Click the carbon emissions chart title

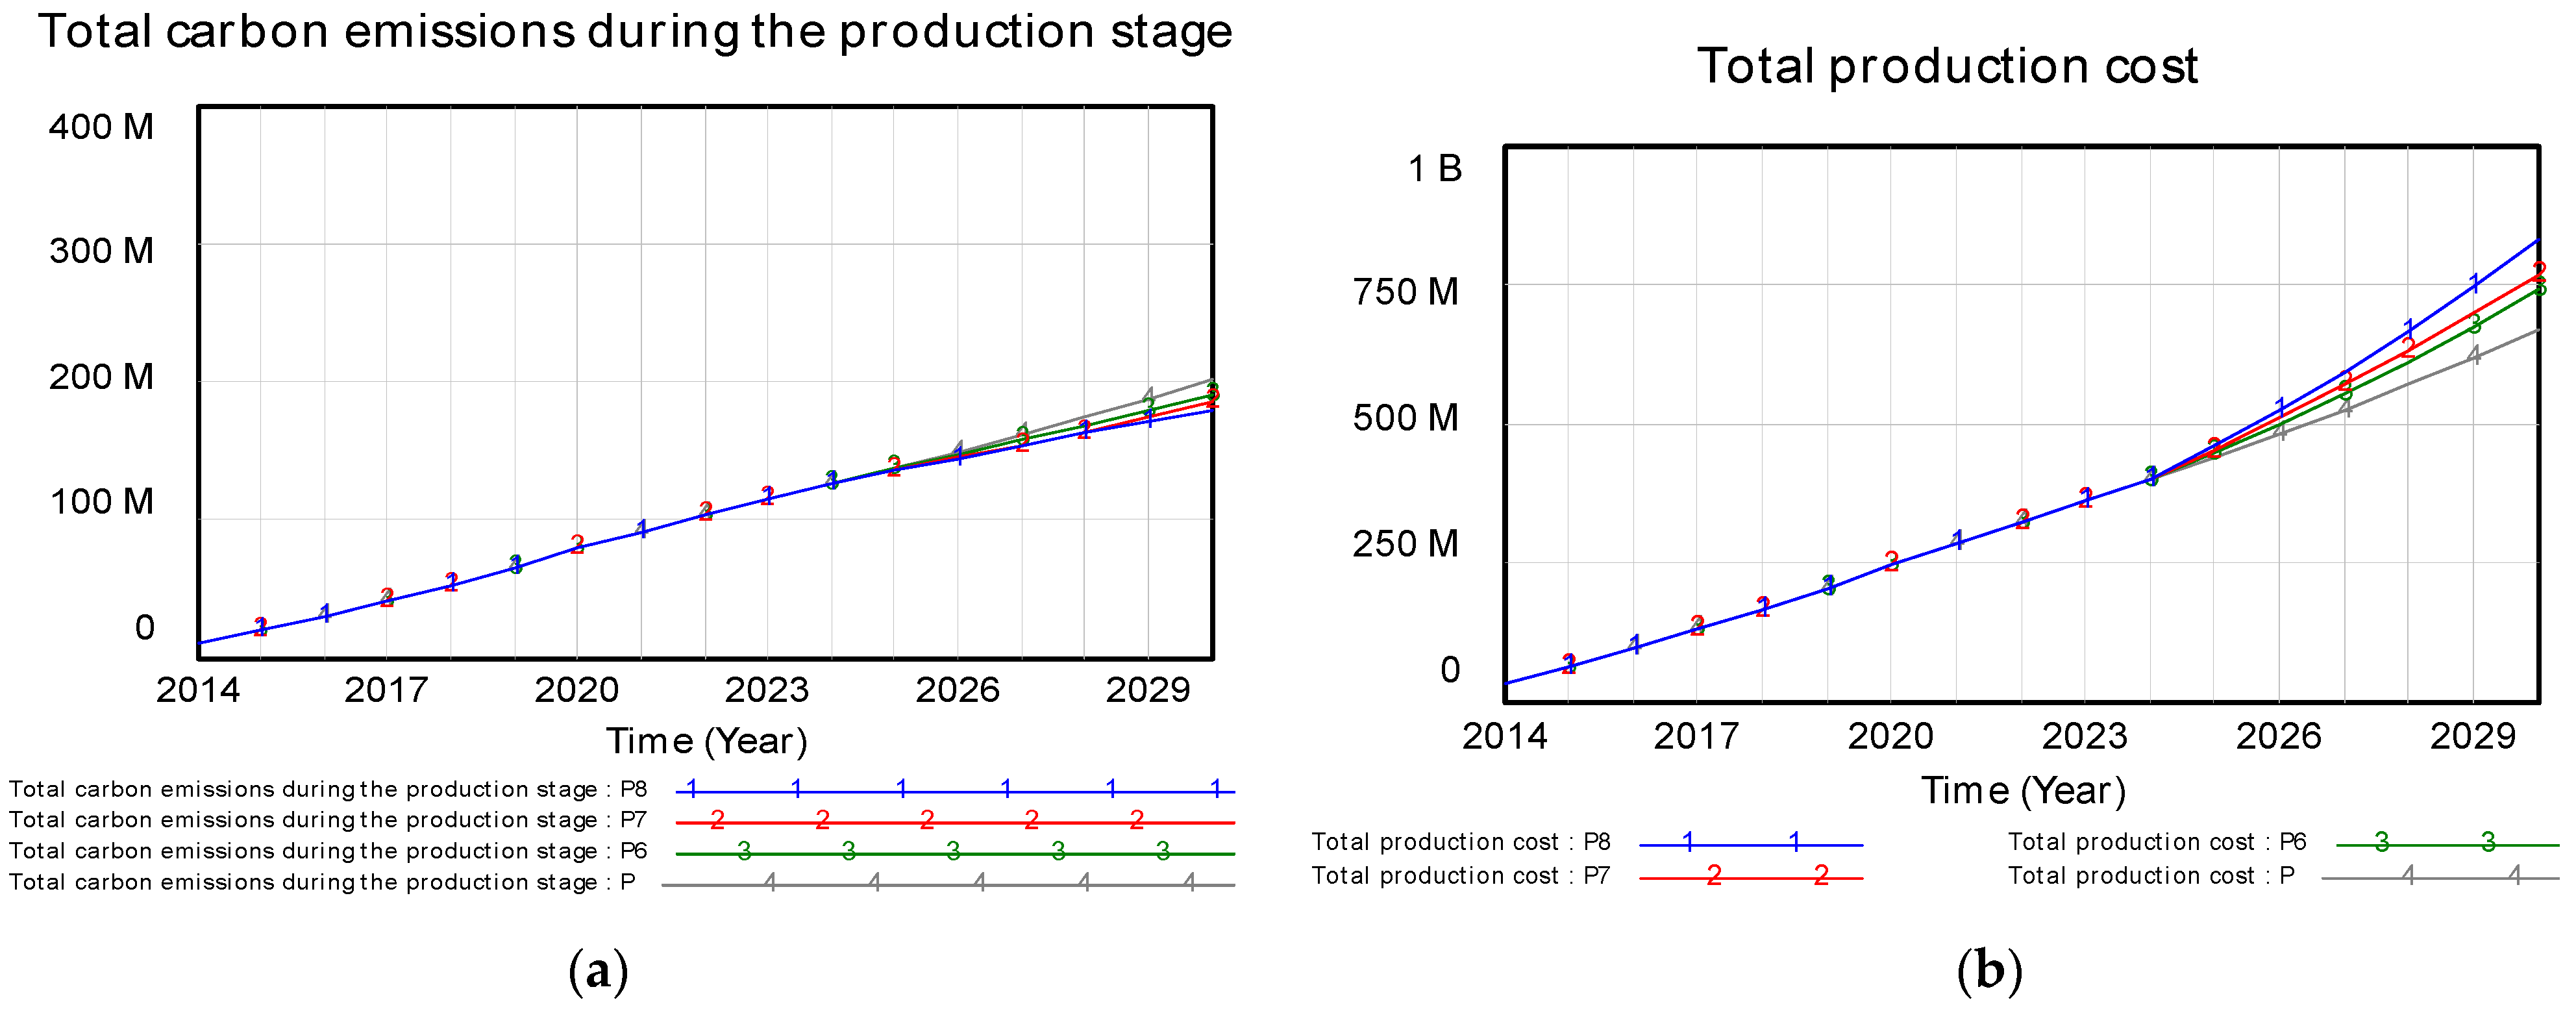tap(635, 31)
